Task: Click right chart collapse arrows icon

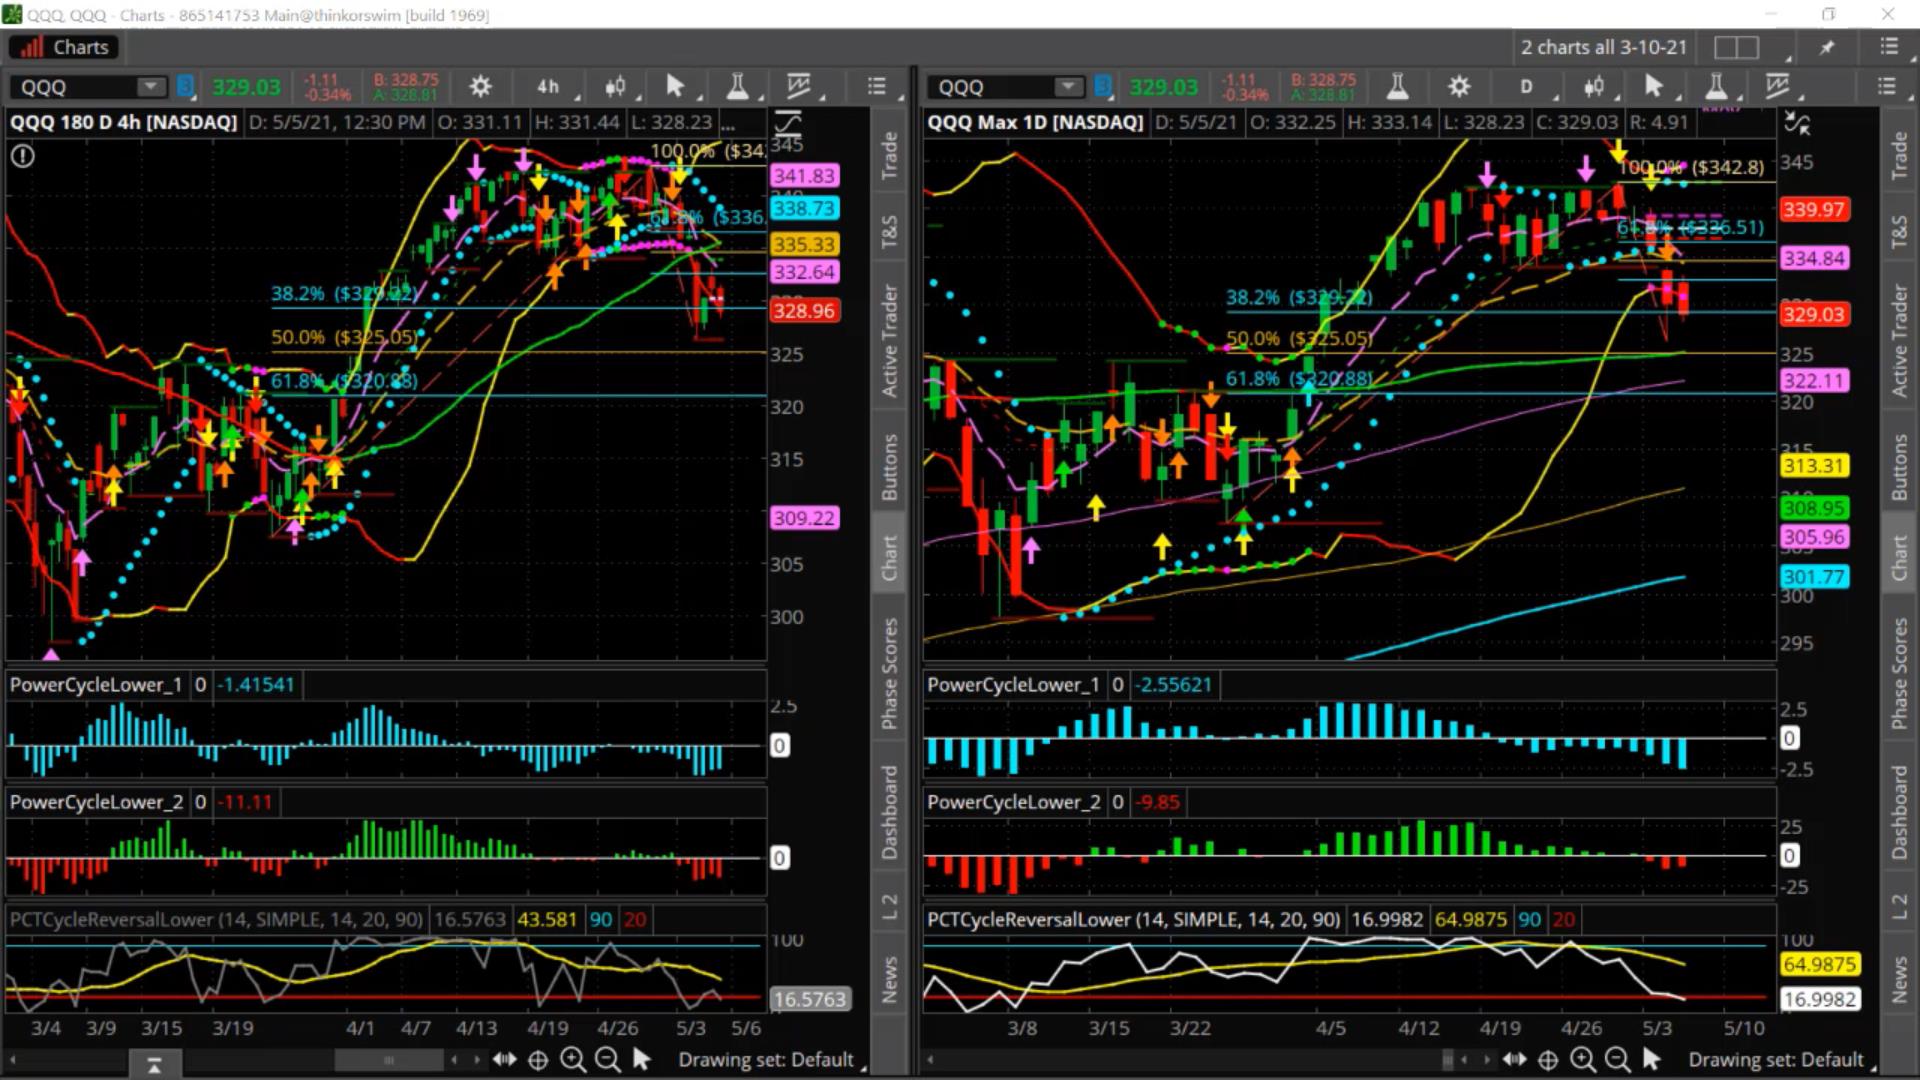Action: (1797, 123)
